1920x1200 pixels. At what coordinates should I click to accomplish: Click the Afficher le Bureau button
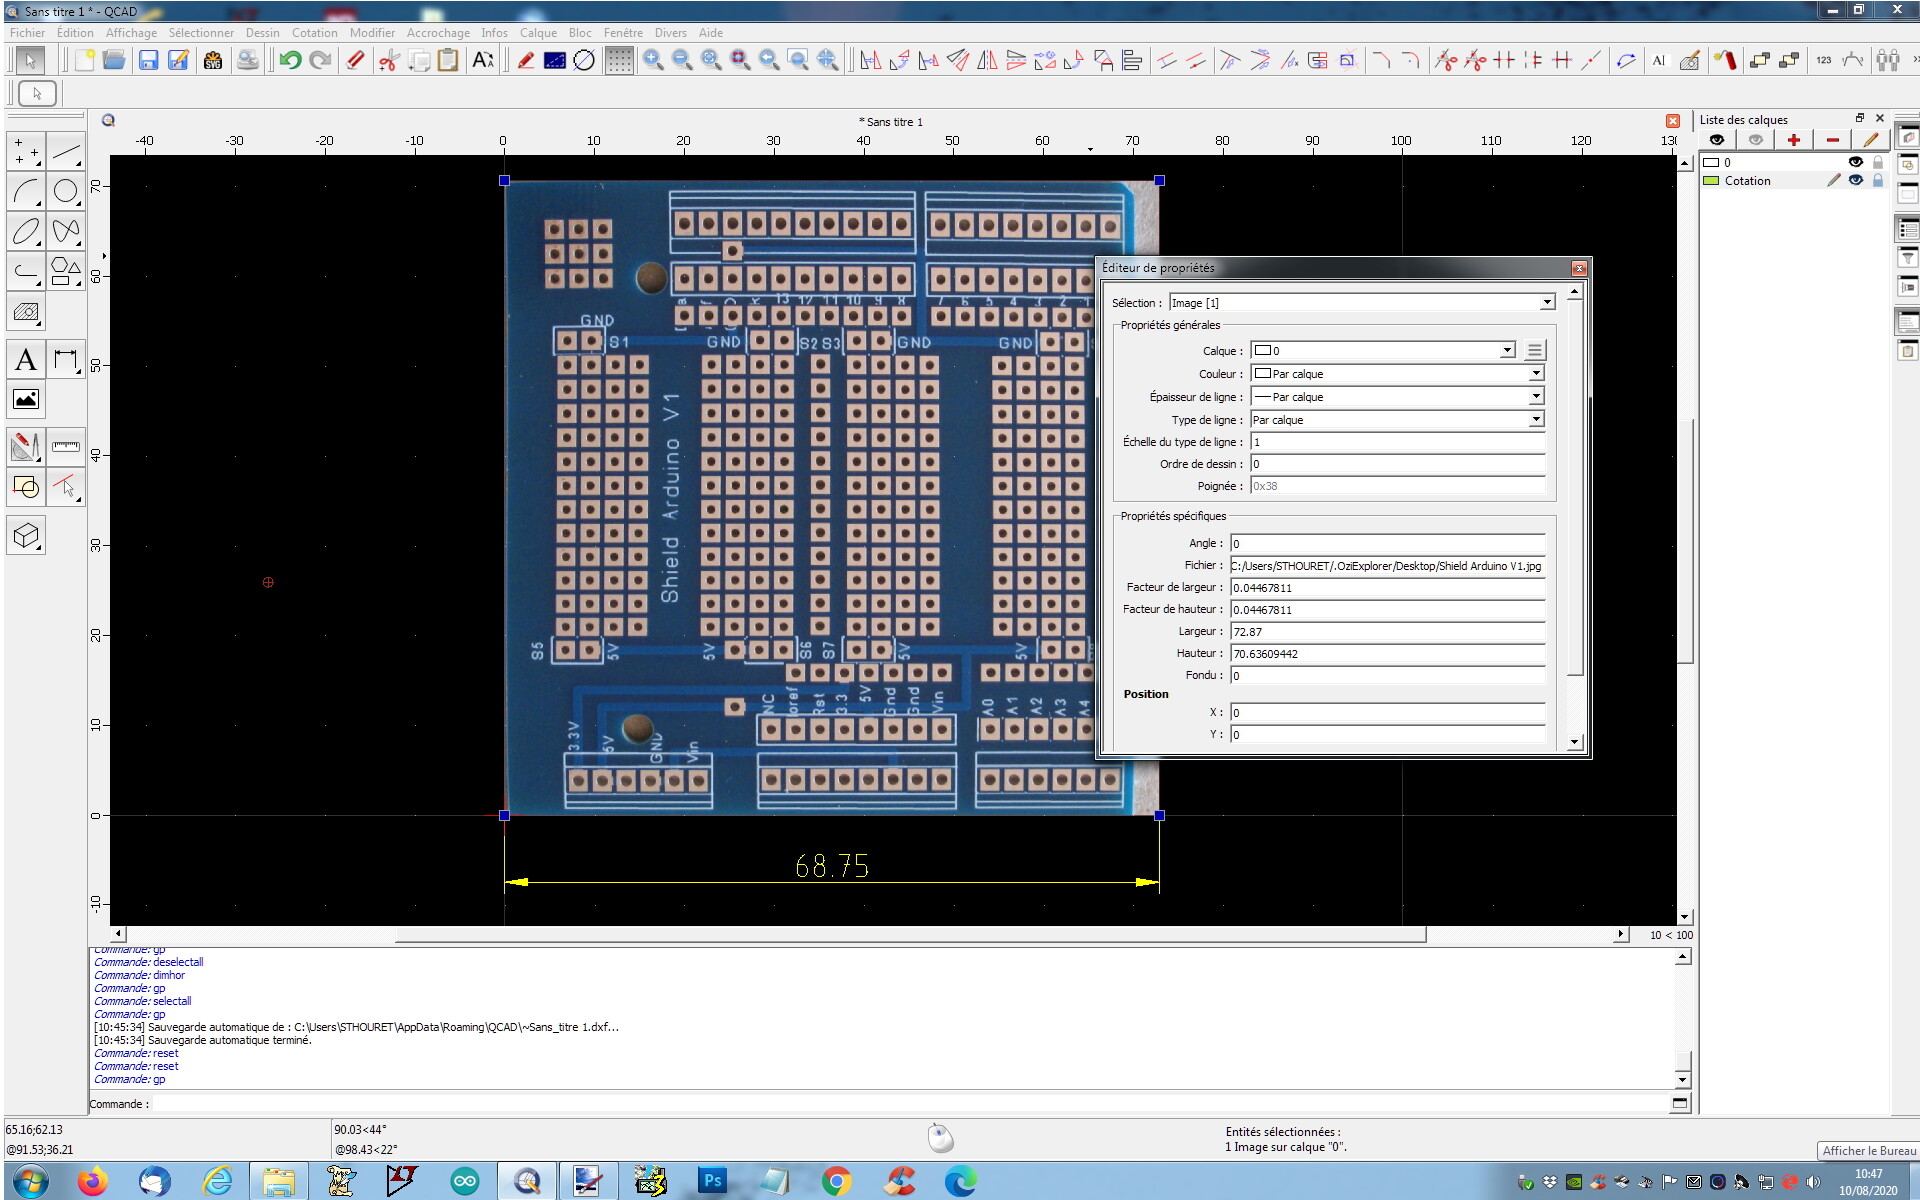[x=1868, y=1150]
